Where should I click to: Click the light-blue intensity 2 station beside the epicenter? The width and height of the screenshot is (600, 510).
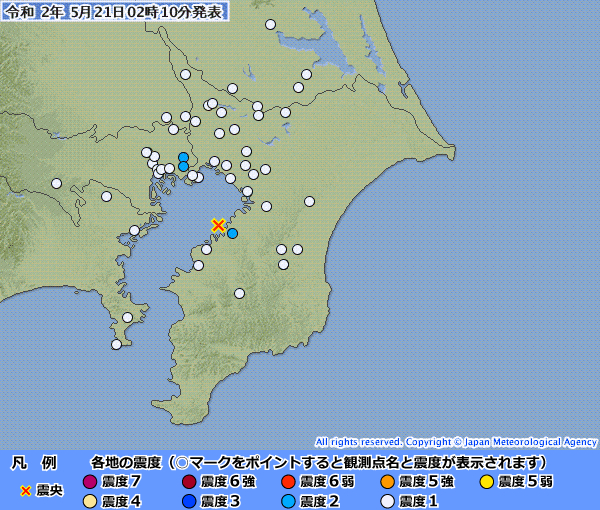click(x=232, y=234)
